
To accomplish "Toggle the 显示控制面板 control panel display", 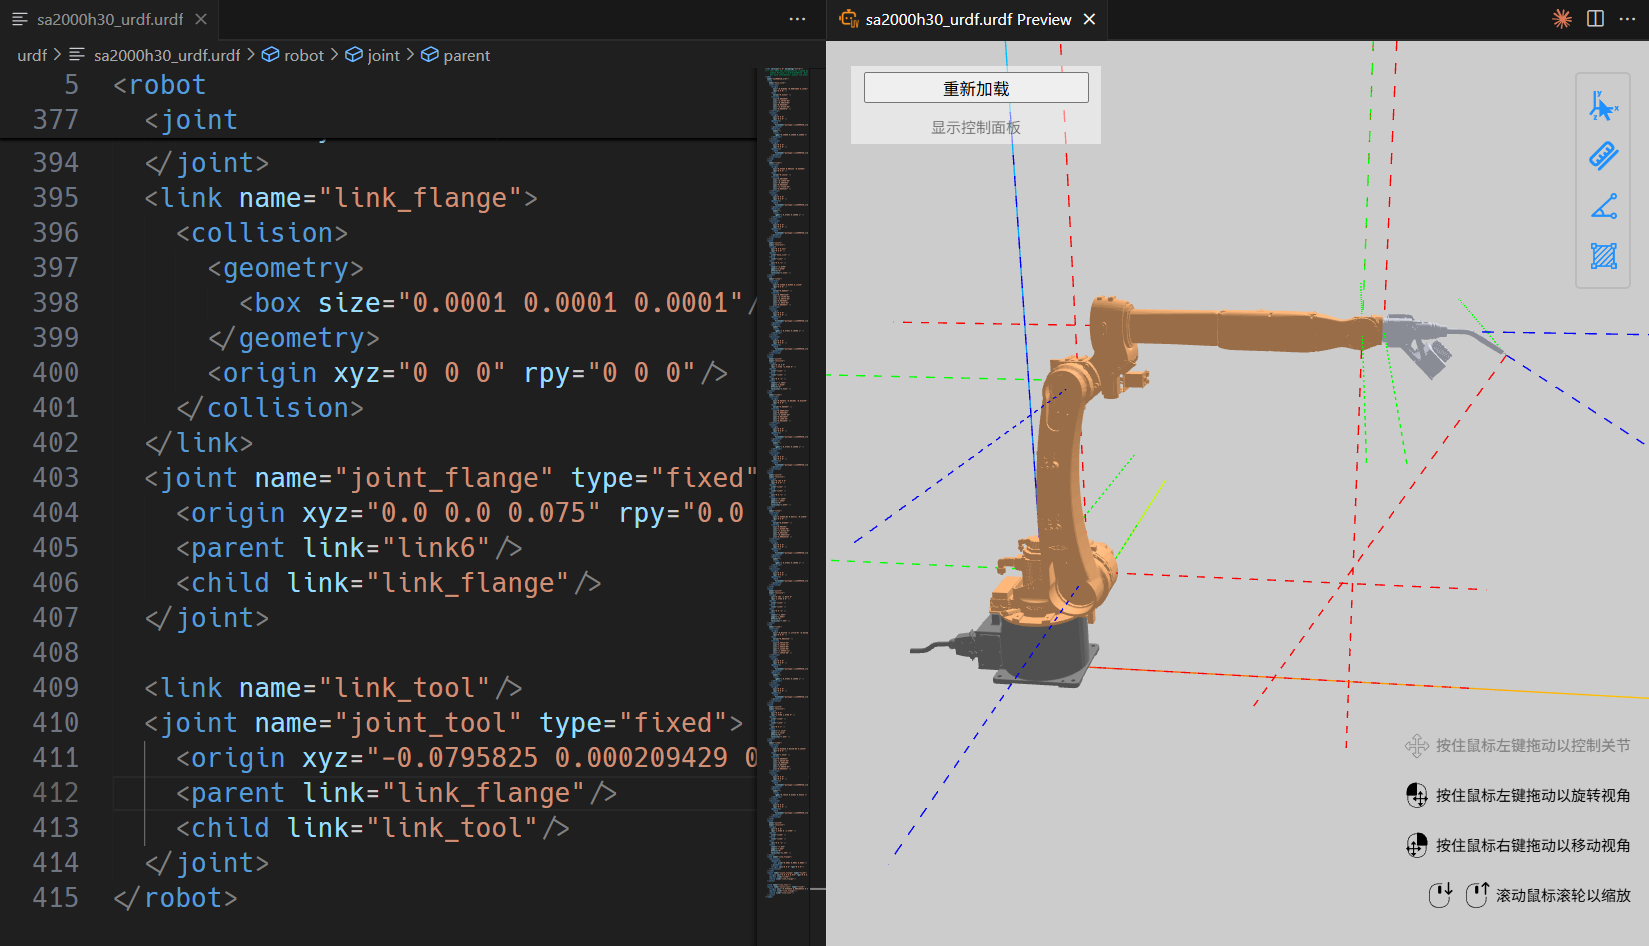I will [x=975, y=127].
